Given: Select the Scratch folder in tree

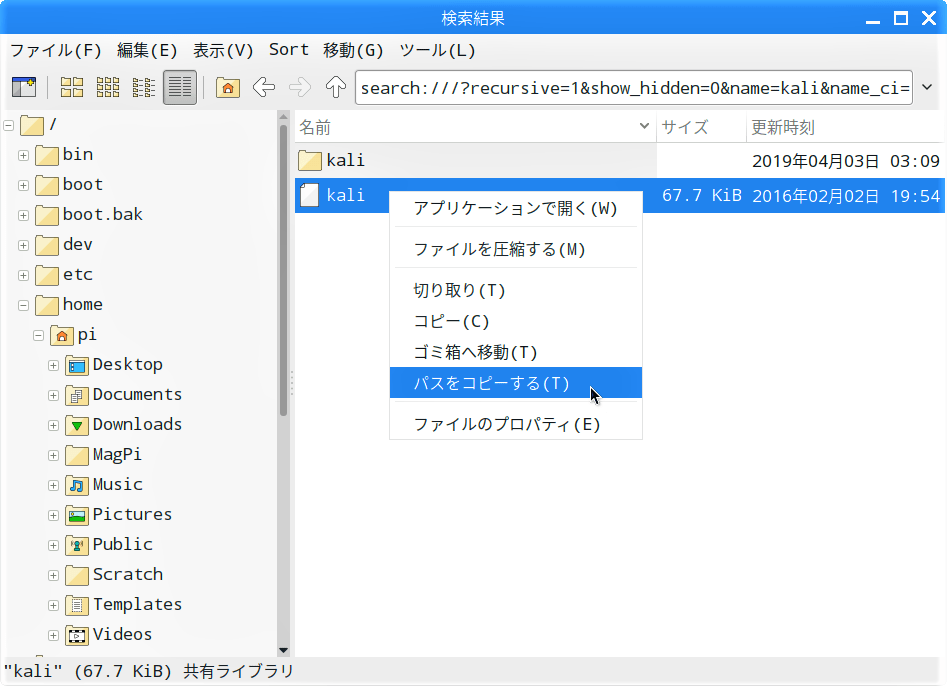Looking at the screenshot, I should [x=114, y=575].
